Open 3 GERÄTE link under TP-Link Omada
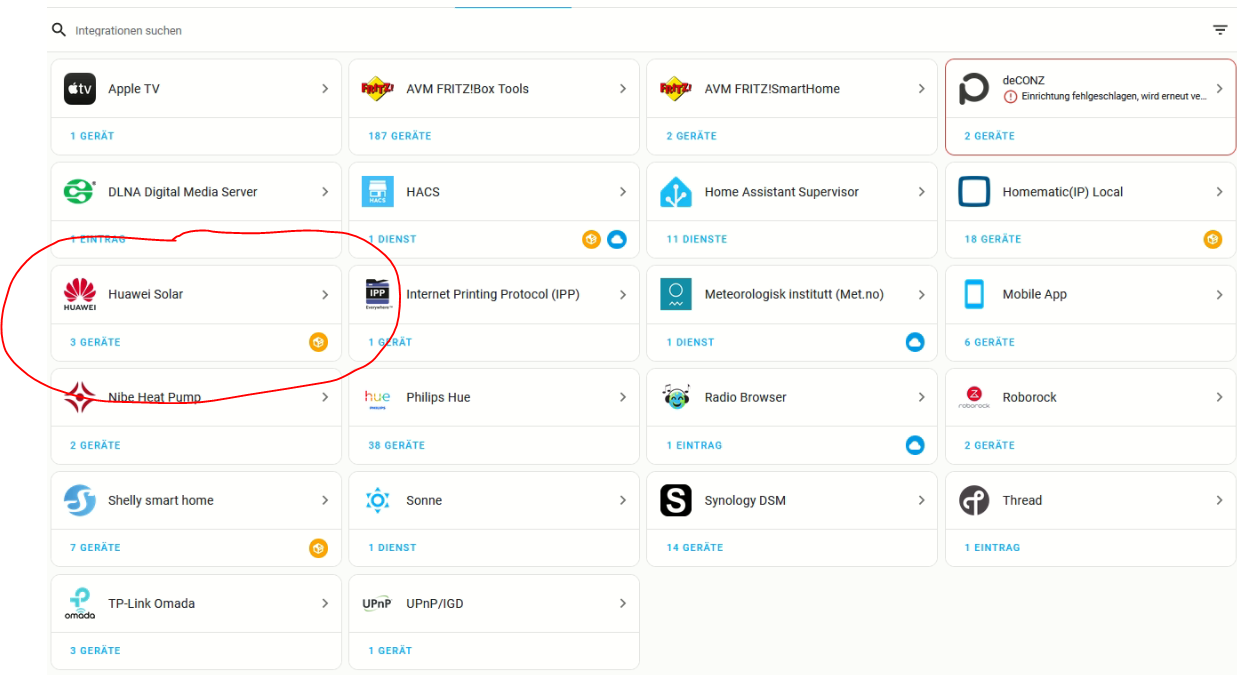The image size is (1237, 675). 95,651
